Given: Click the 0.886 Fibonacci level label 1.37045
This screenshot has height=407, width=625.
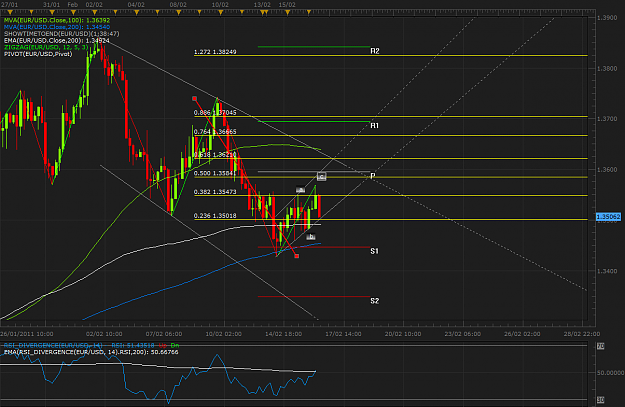Looking at the screenshot, I should click(x=215, y=113).
